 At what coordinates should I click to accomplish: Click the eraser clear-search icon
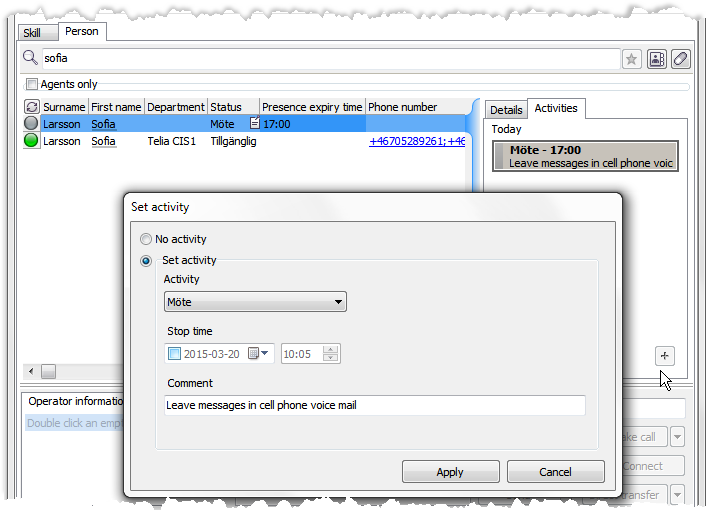coord(680,59)
